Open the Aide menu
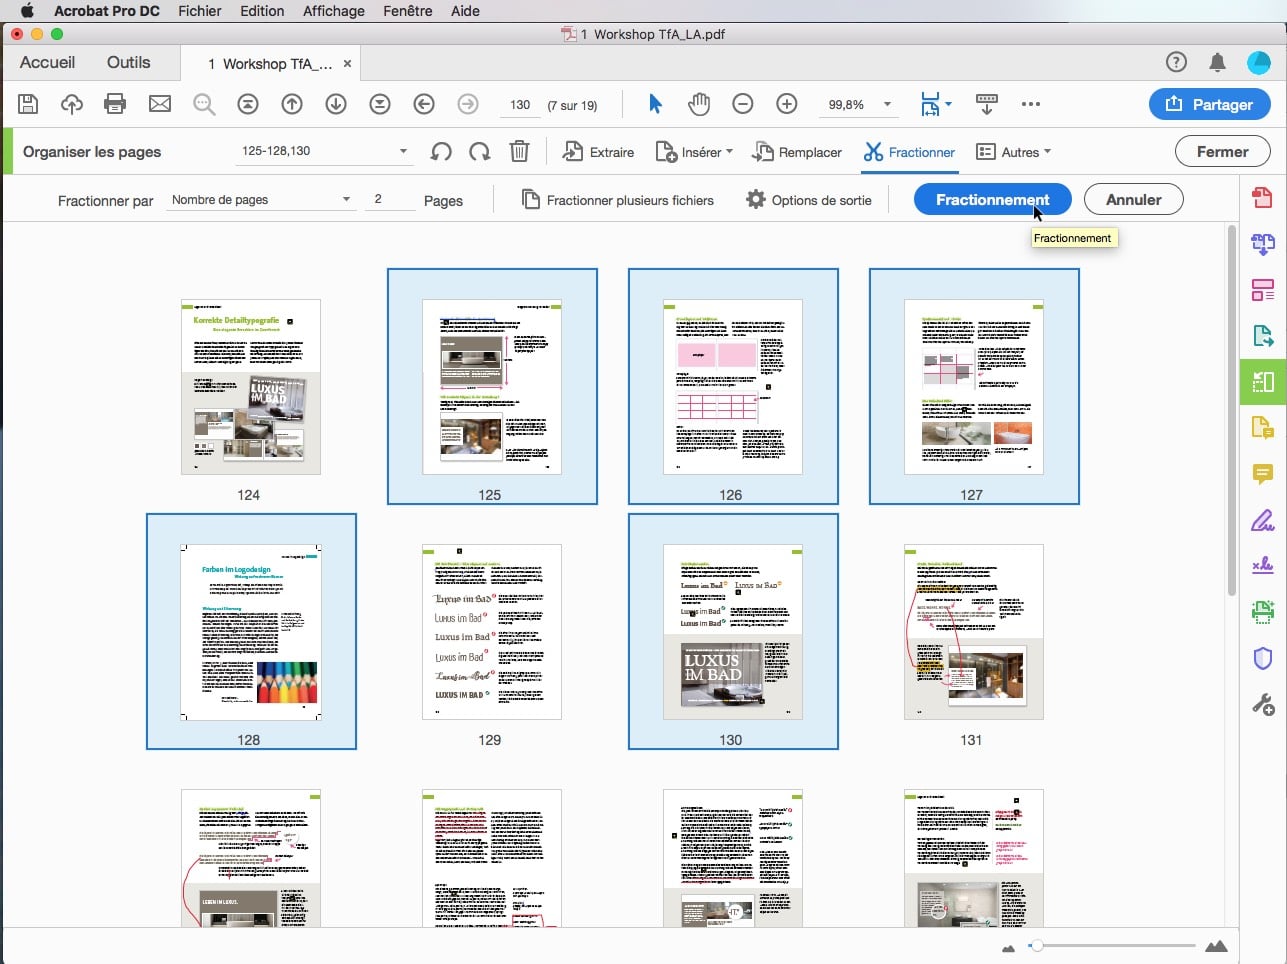1287x964 pixels. coord(465,11)
